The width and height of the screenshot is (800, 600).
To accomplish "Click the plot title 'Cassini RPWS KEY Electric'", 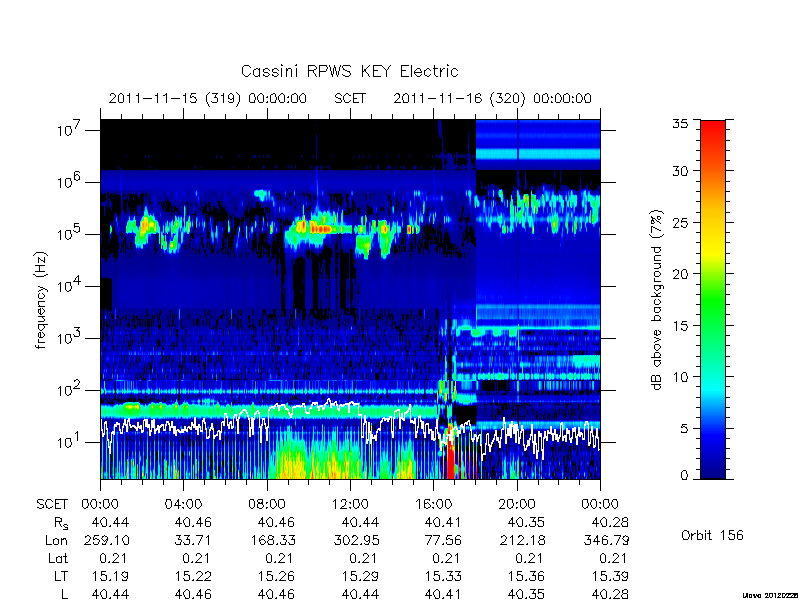I will (x=349, y=71).
